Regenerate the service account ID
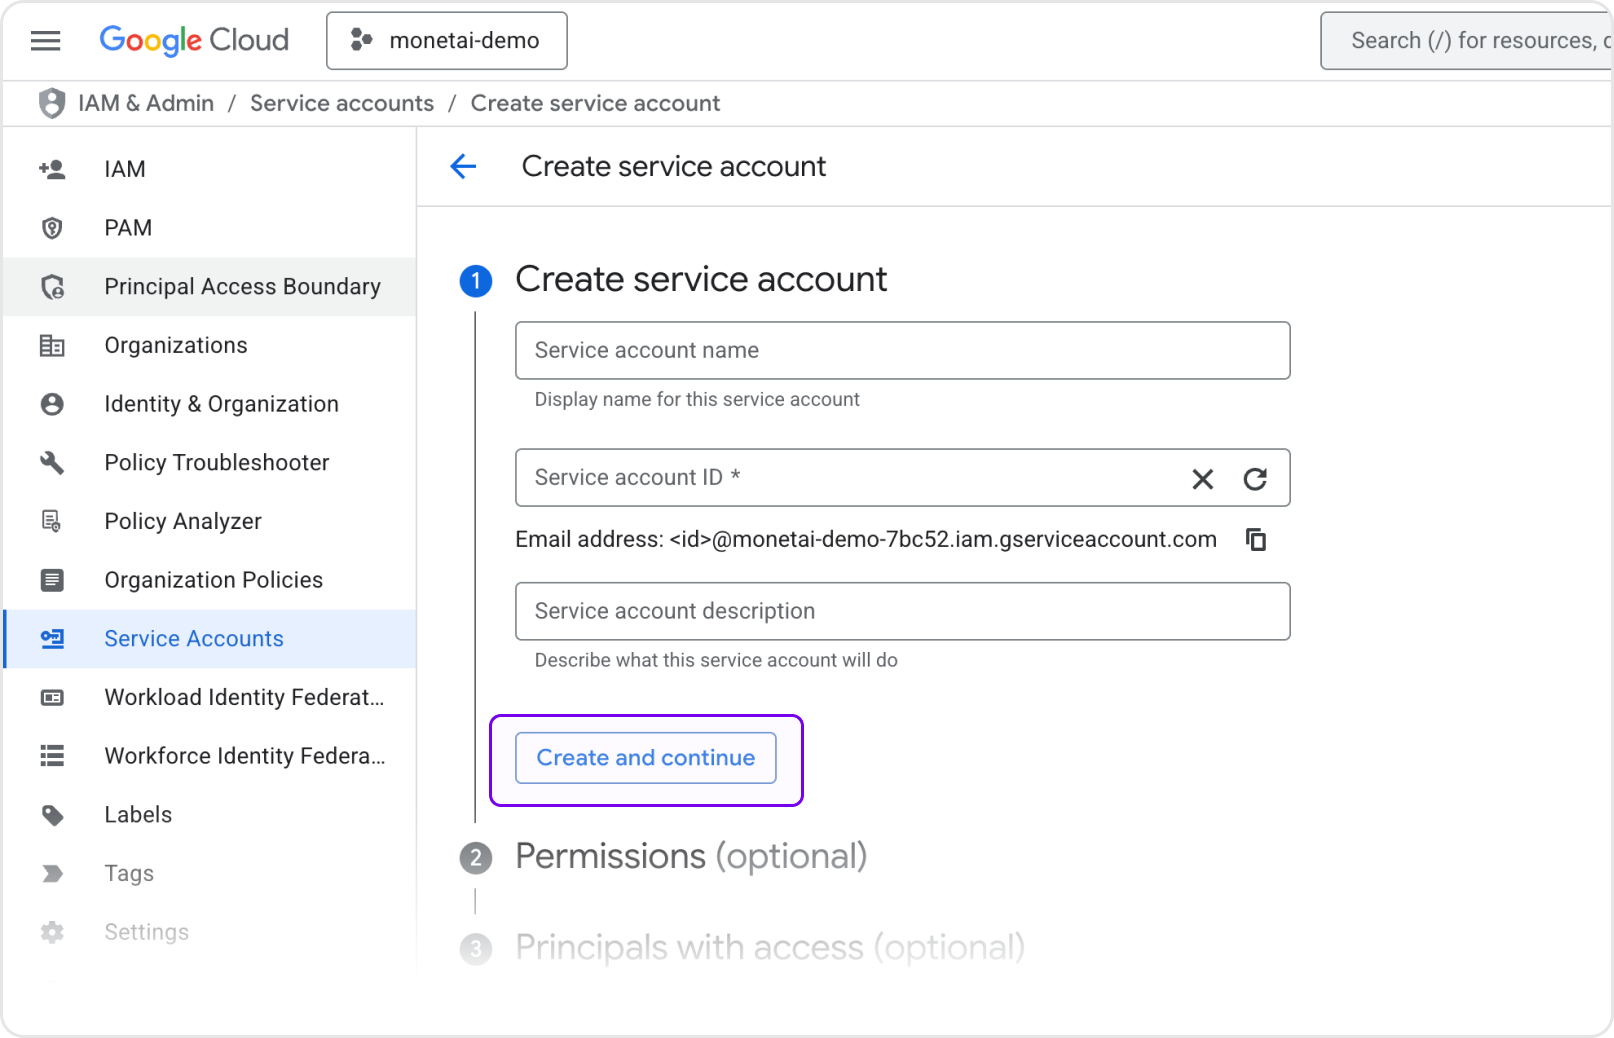The height and width of the screenshot is (1038, 1614). (x=1255, y=479)
